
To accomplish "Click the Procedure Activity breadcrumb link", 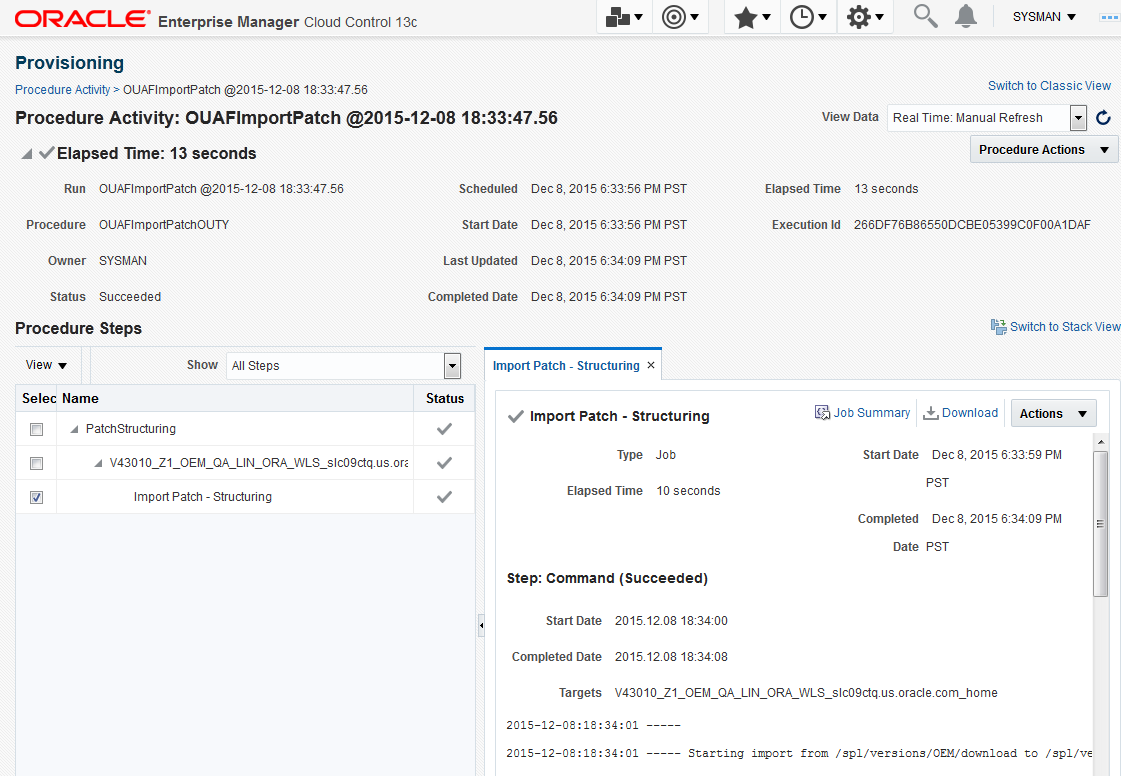I will 62,89.
